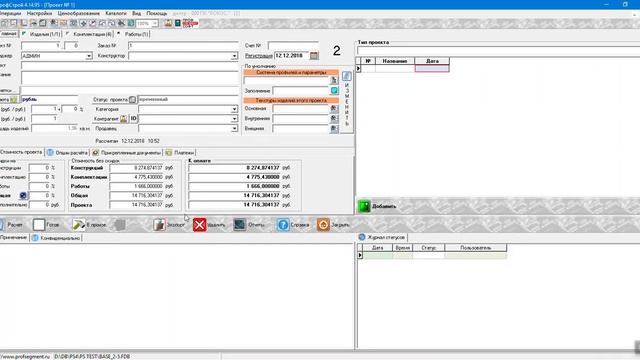Image resolution: width=640 pixels, height=360 pixels.
Task: Click the texture picker icon for Внешняя
Action: (334, 129)
